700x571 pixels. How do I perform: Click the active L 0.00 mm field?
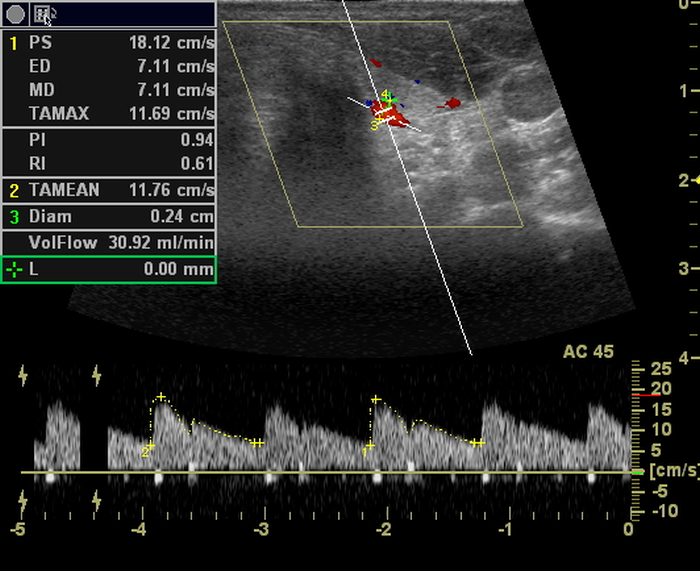click(x=110, y=269)
